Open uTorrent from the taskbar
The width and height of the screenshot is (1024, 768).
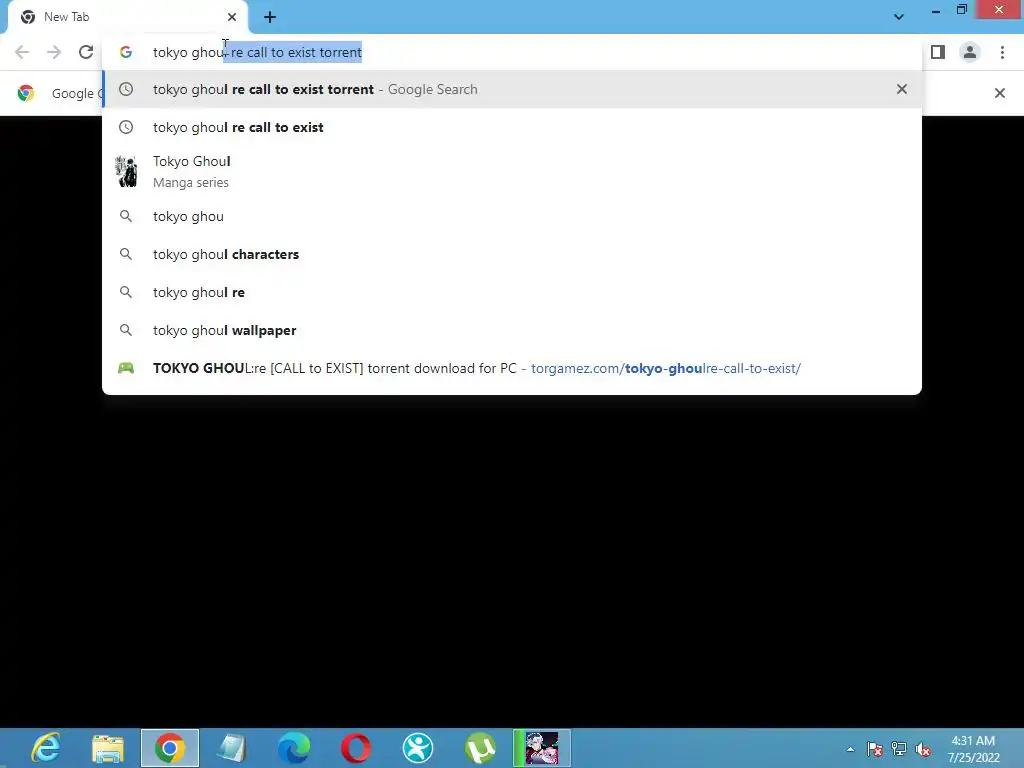coord(480,748)
